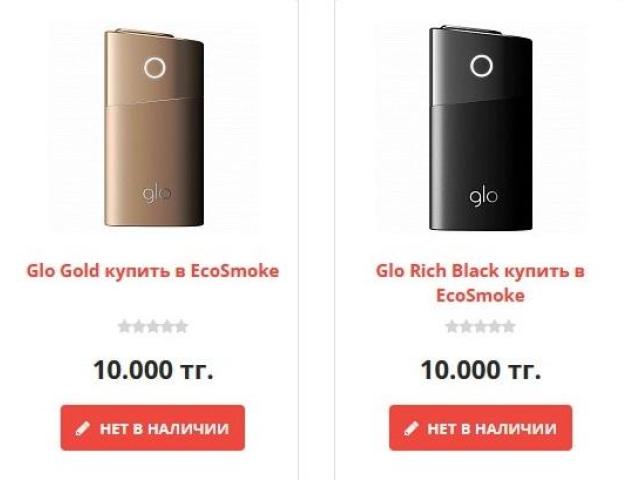Click the glo logo on the gold device
Screen dimensions: 640x480
pyautogui.click(x=157, y=195)
